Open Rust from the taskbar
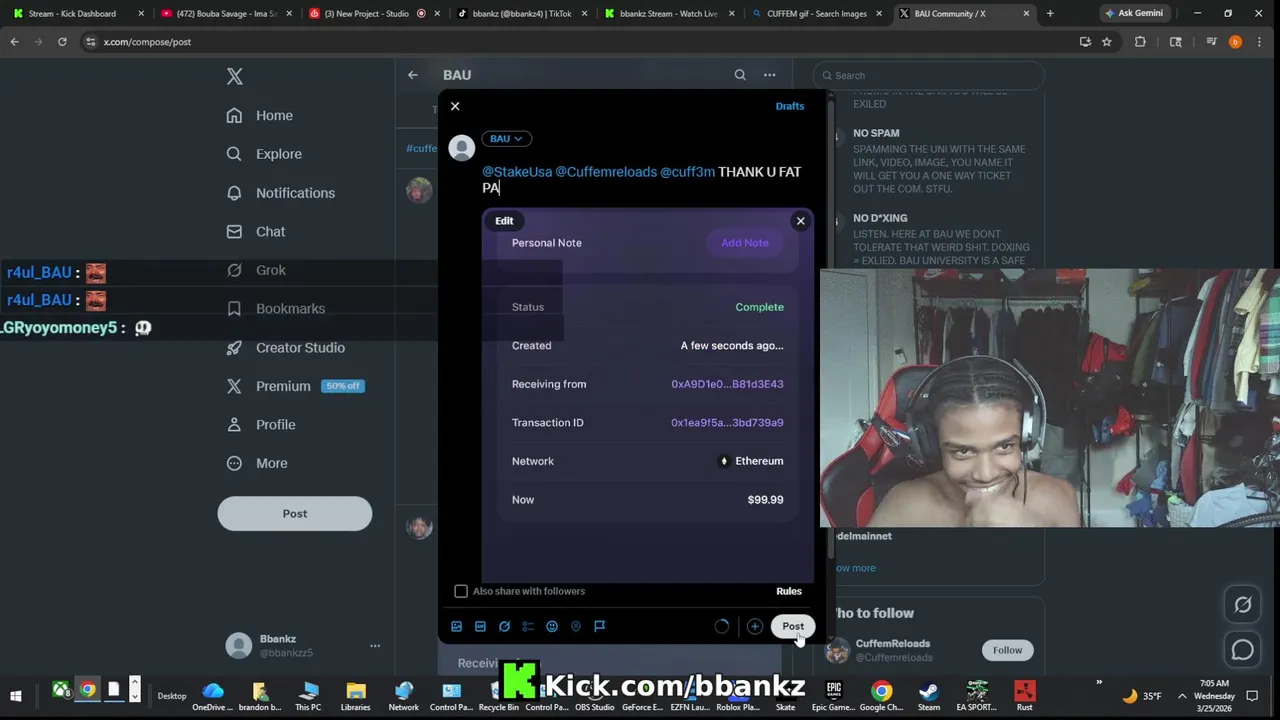This screenshot has height=720, width=1280. (x=1024, y=695)
